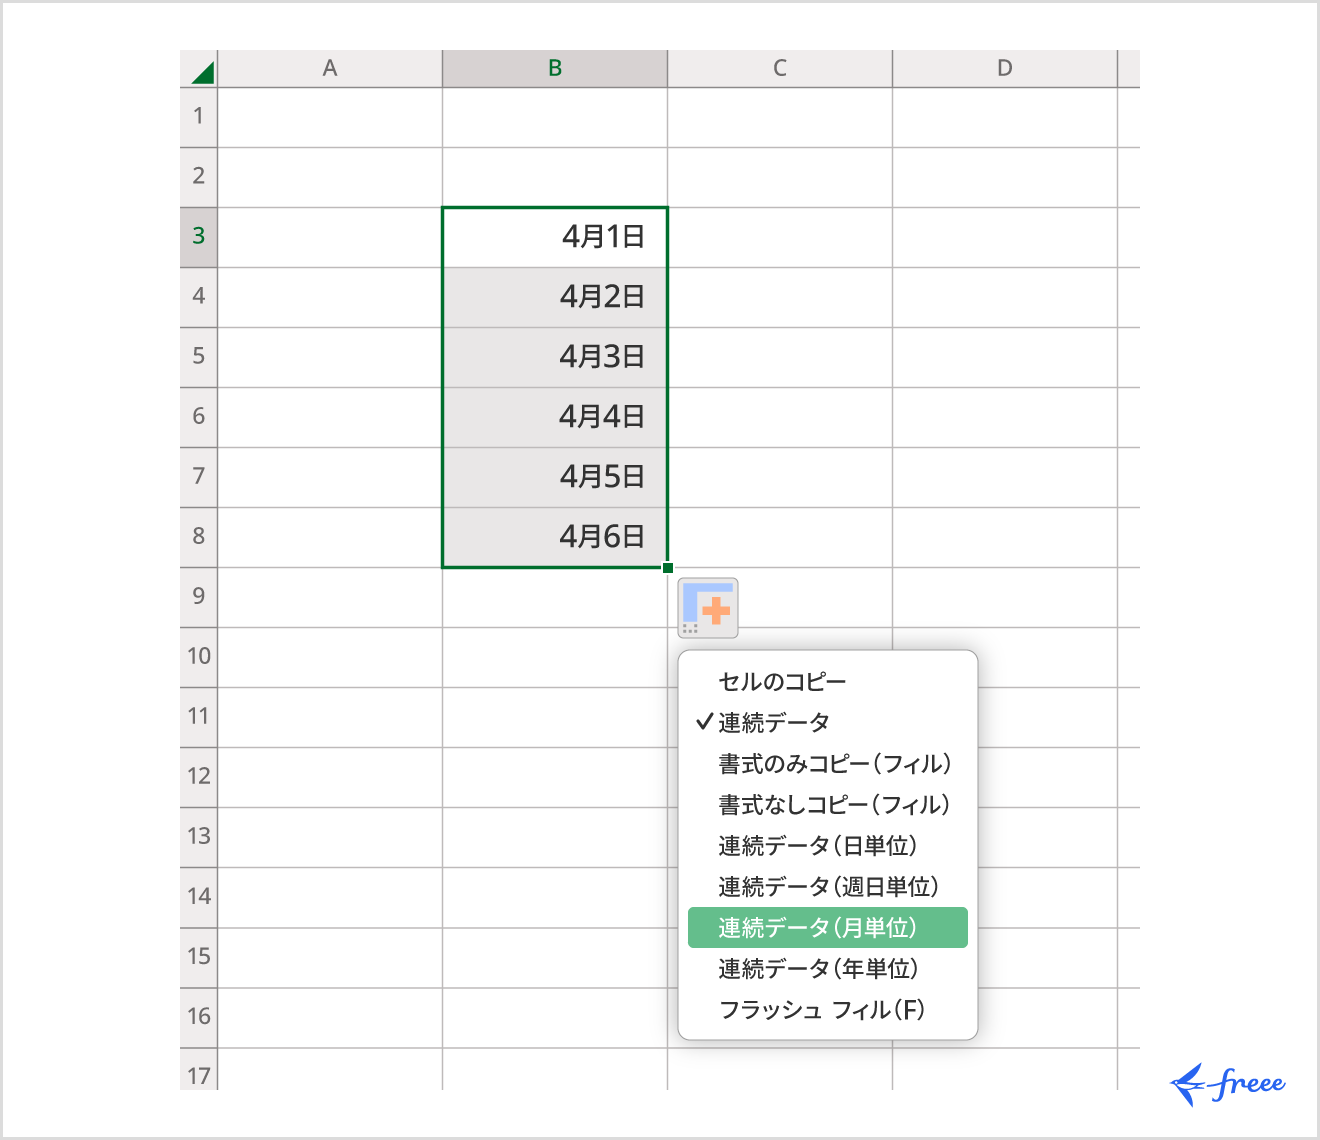Select column C header
The width and height of the screenshot is (1320, 1140).
[x=779, y=68]
